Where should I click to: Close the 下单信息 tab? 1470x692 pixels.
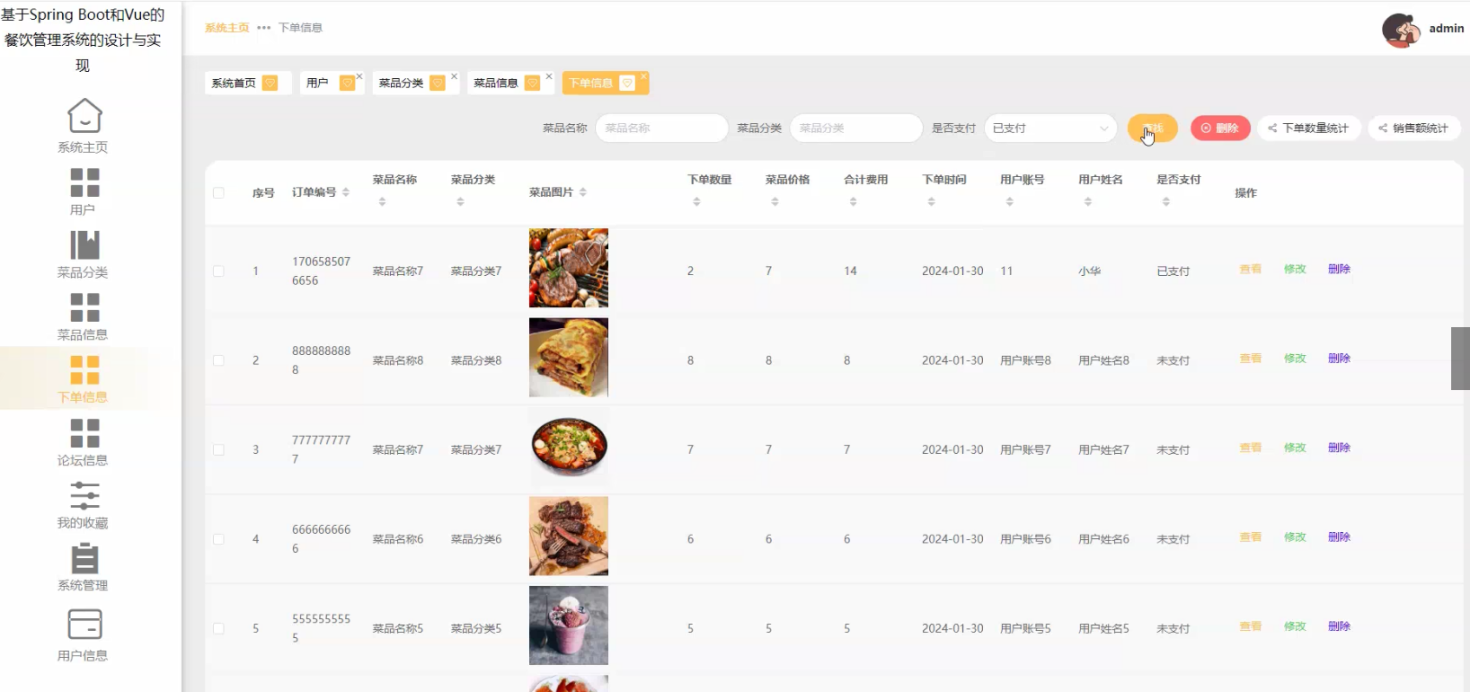click(644, 76)
